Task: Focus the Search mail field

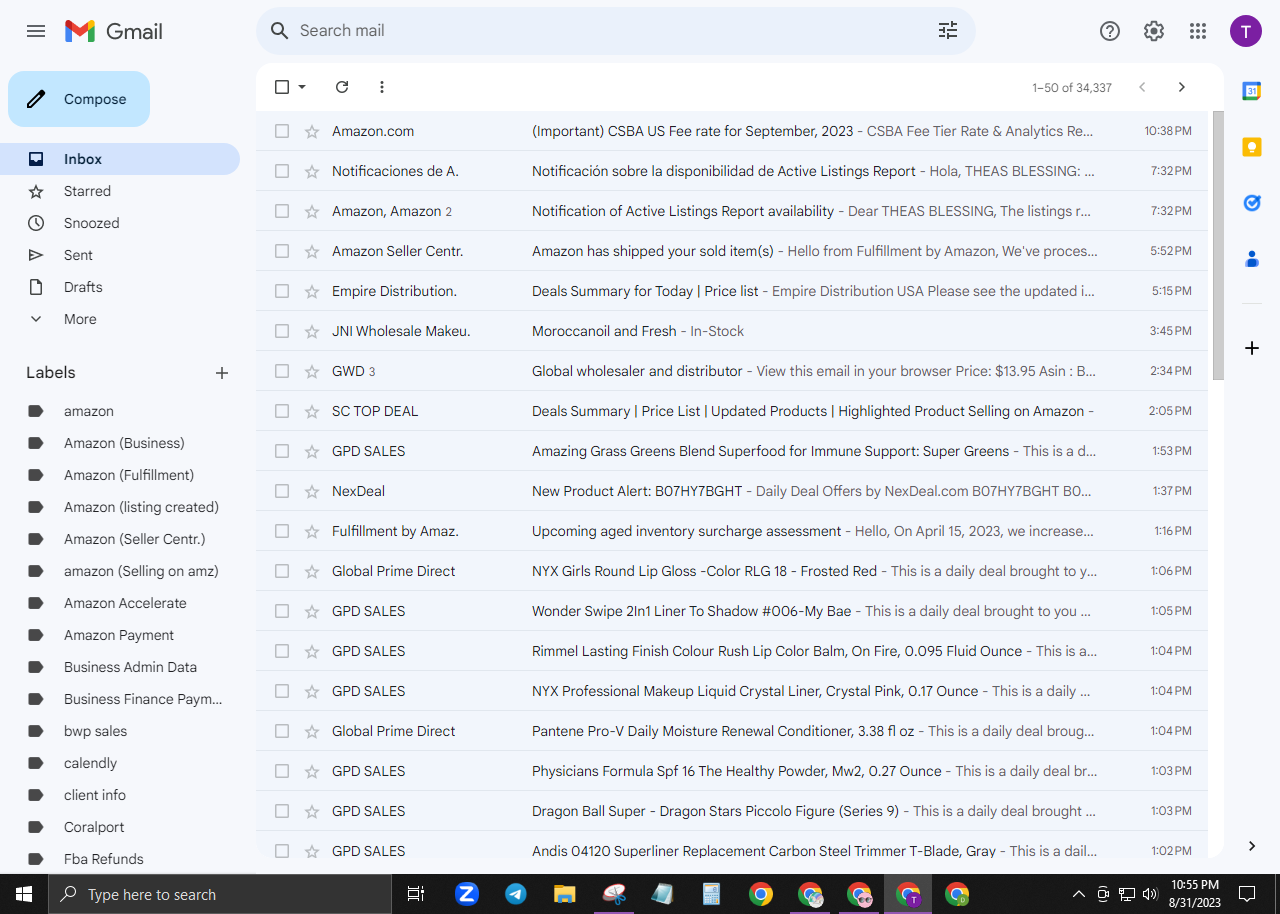Action: pos(615,31)
